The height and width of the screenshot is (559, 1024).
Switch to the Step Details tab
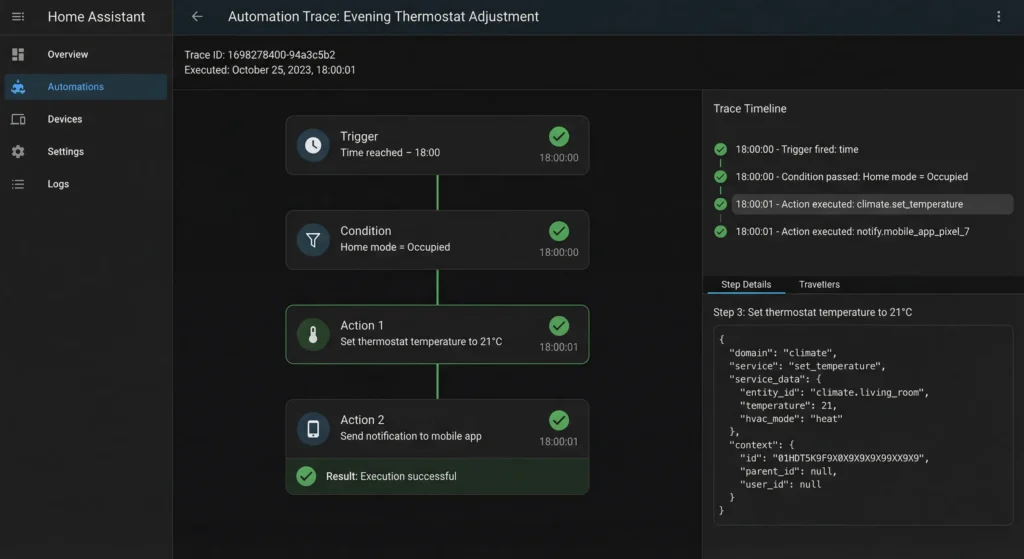coord(746,285)
